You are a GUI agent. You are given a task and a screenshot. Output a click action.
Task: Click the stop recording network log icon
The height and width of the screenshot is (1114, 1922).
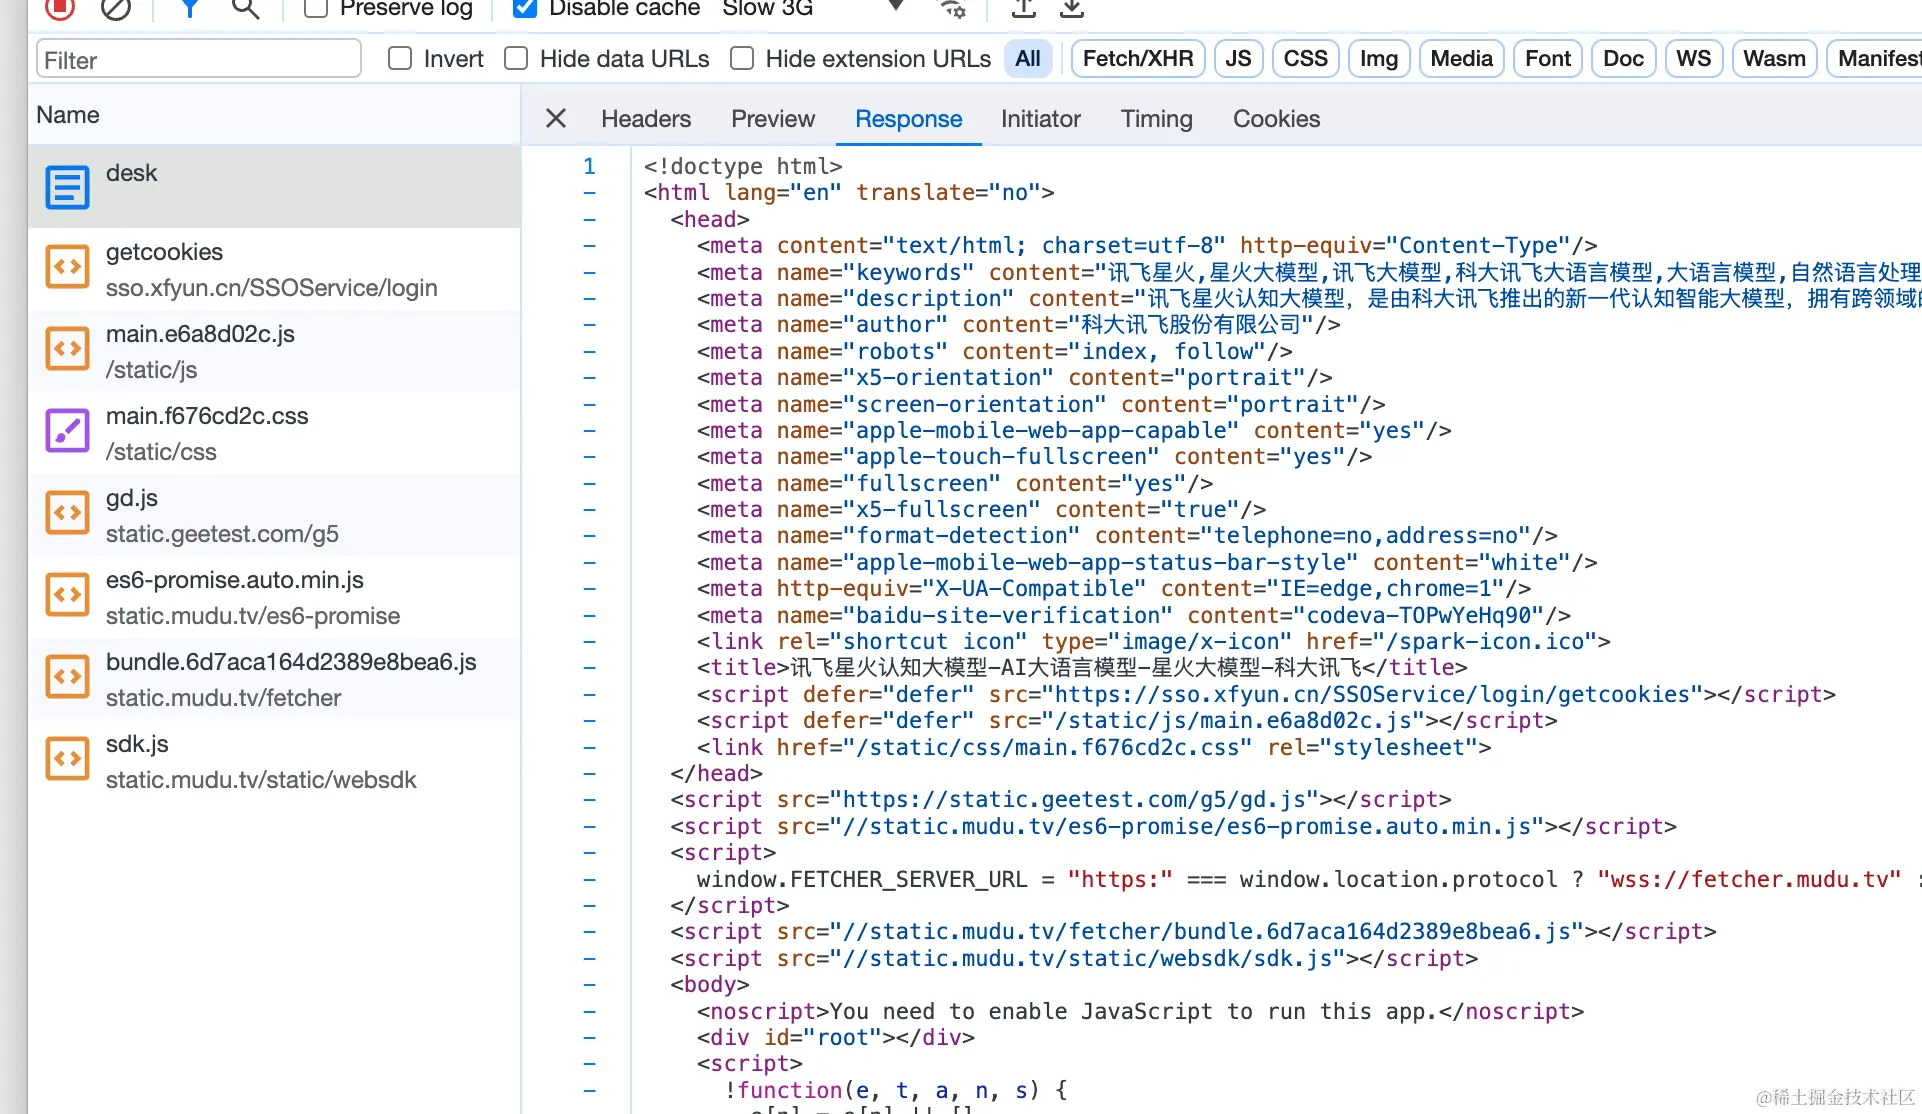click(60, 8)
